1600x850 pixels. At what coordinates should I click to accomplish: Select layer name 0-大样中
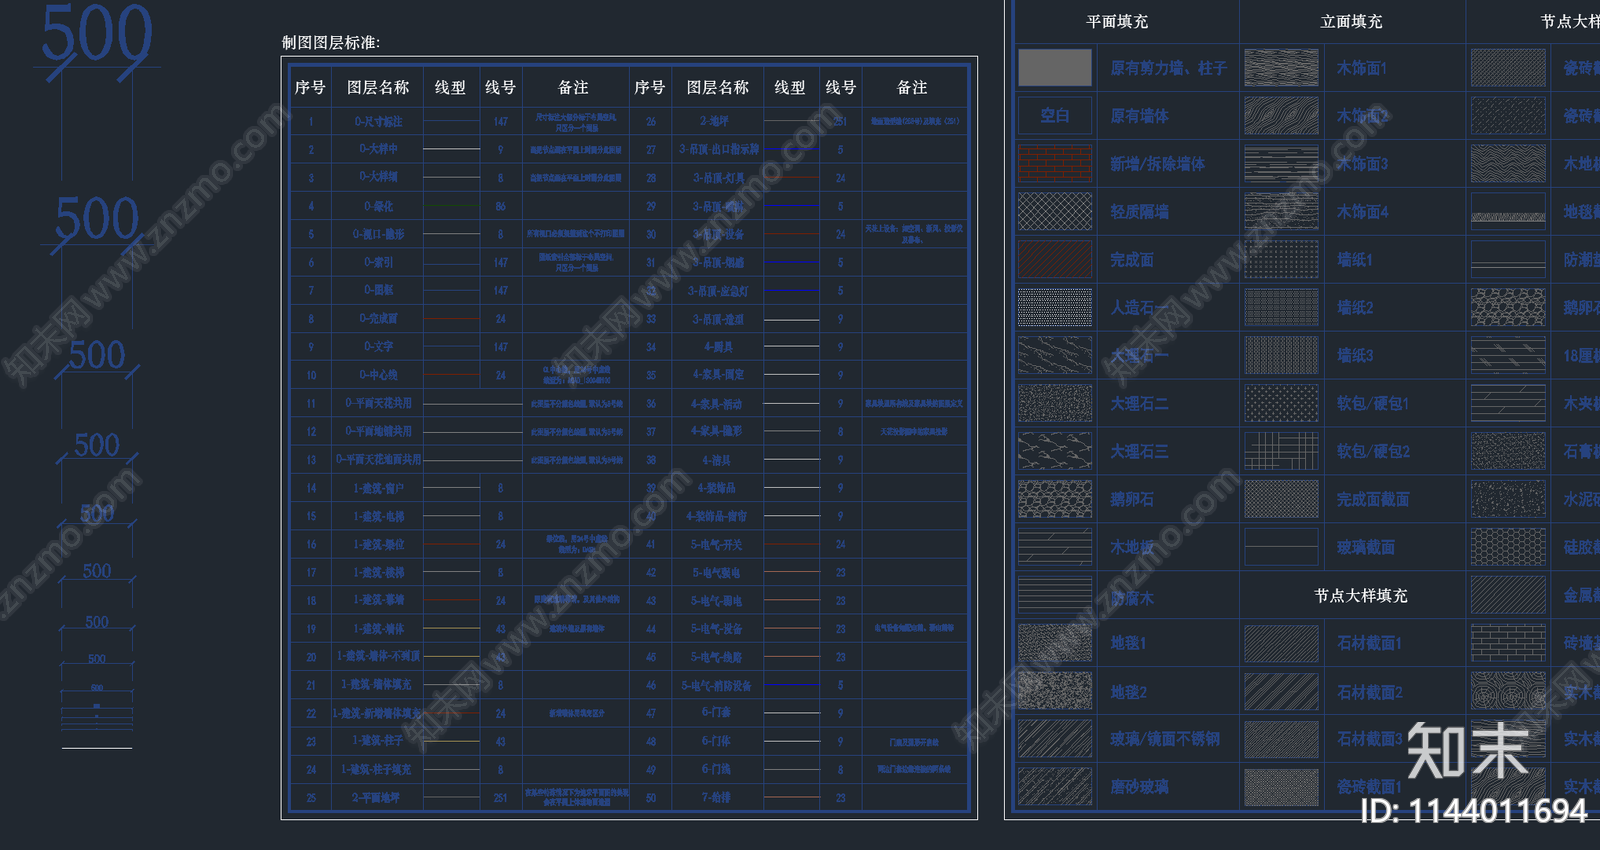coord(379,149)
